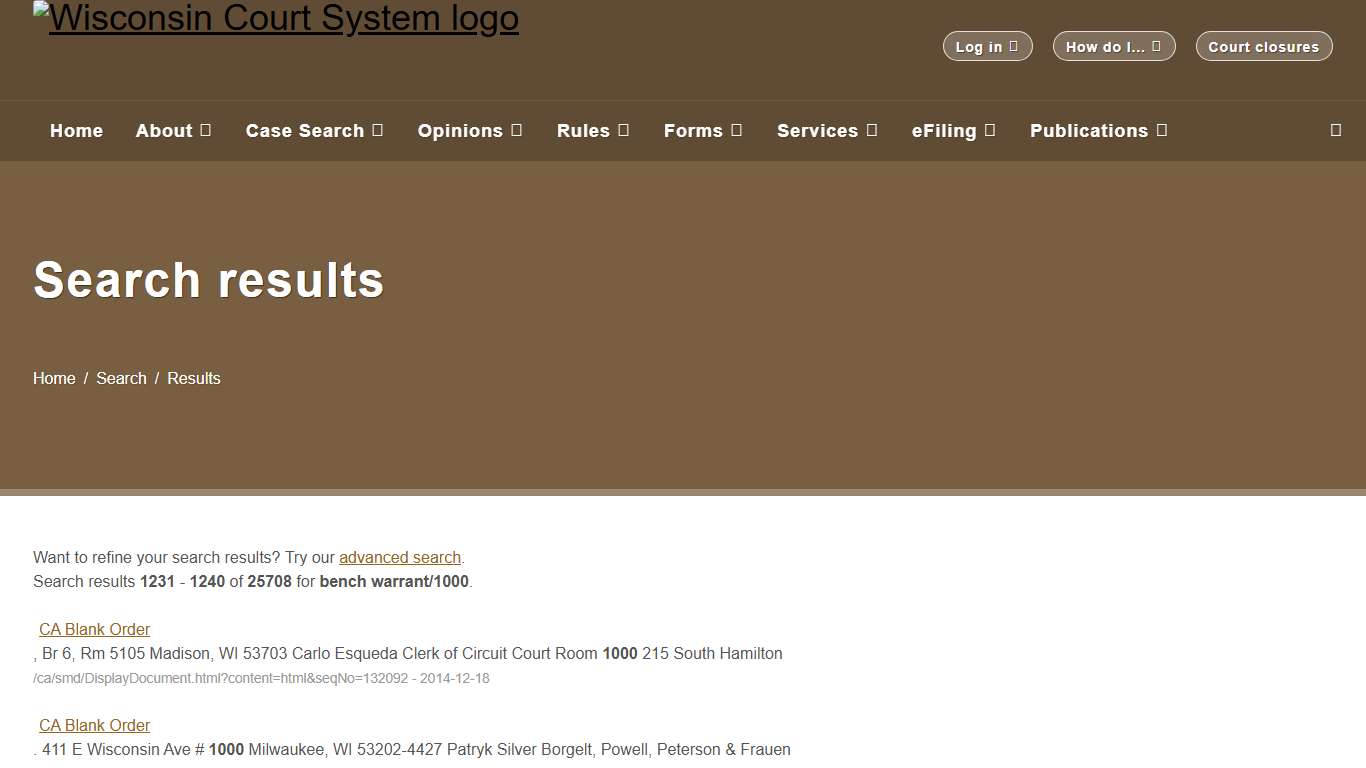This screenshot has height=768, width=1366.
Task: Click the first CA Blank Order result
Action: (x=94, y=629)
